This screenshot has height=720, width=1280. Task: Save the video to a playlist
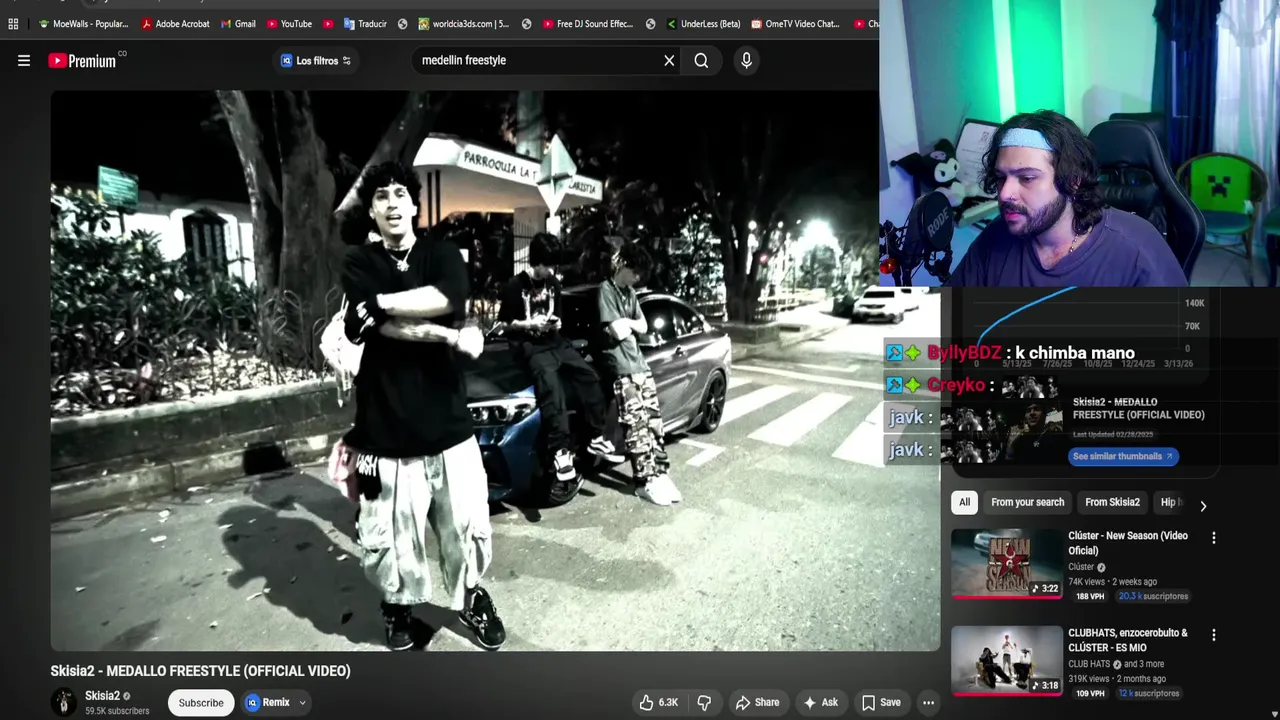coord(881,702)
